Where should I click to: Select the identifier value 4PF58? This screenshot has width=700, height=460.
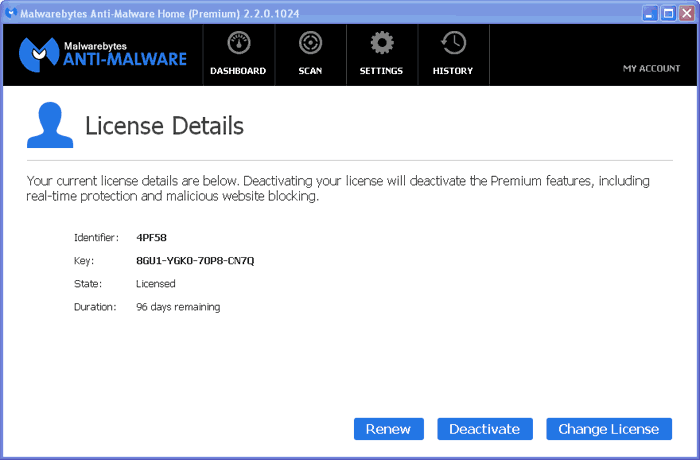click(x=151, y=238)
